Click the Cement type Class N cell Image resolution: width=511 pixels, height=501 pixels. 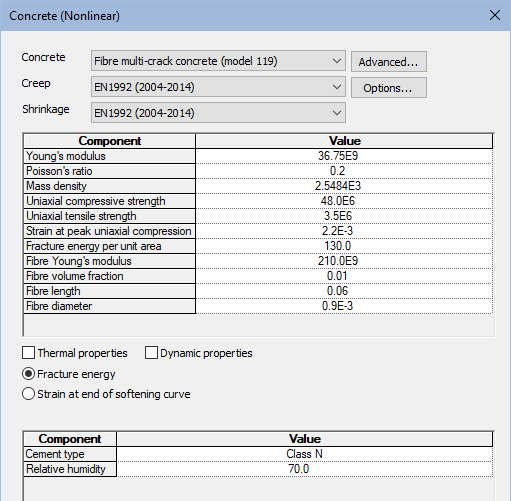(305, 454)
